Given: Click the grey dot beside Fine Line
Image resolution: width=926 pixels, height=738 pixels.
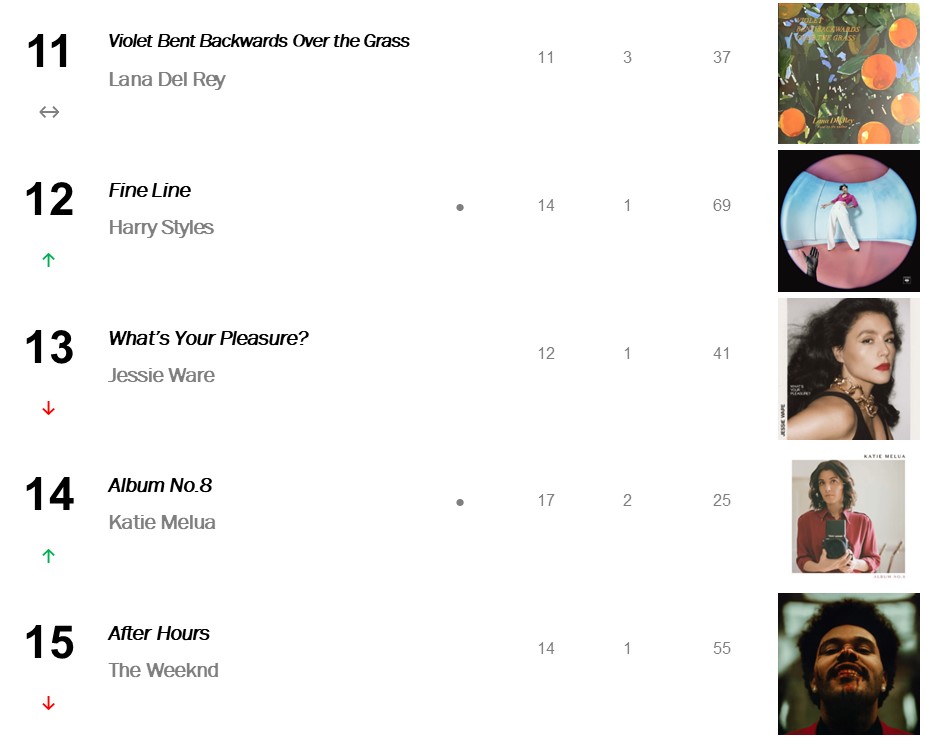Looking at the screenshot, I should coord(460,208).
